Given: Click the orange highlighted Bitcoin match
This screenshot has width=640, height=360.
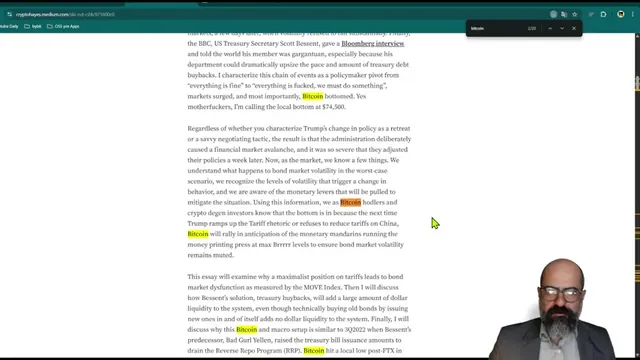Looking at the screenshot, I should point(351,202).
